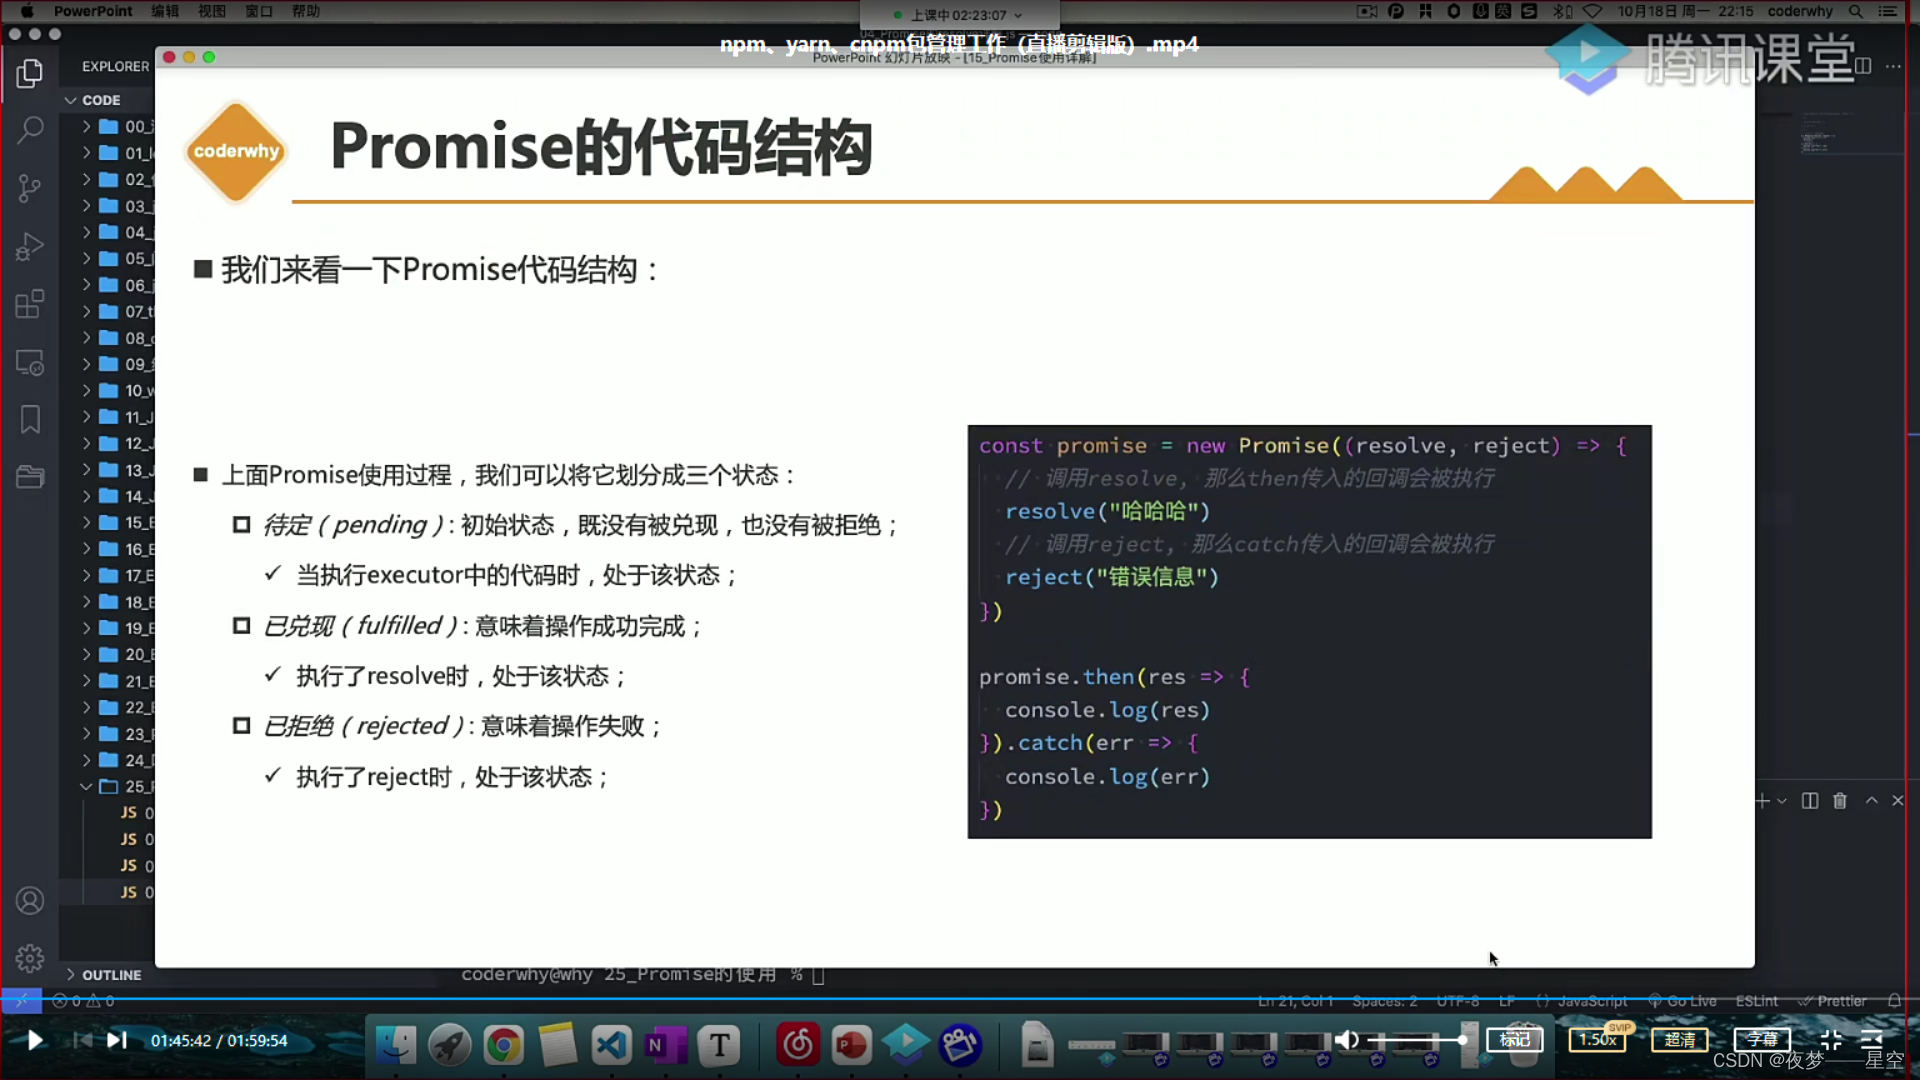Click the JavaScript language indicator in status bar

coord(1592,1000)
